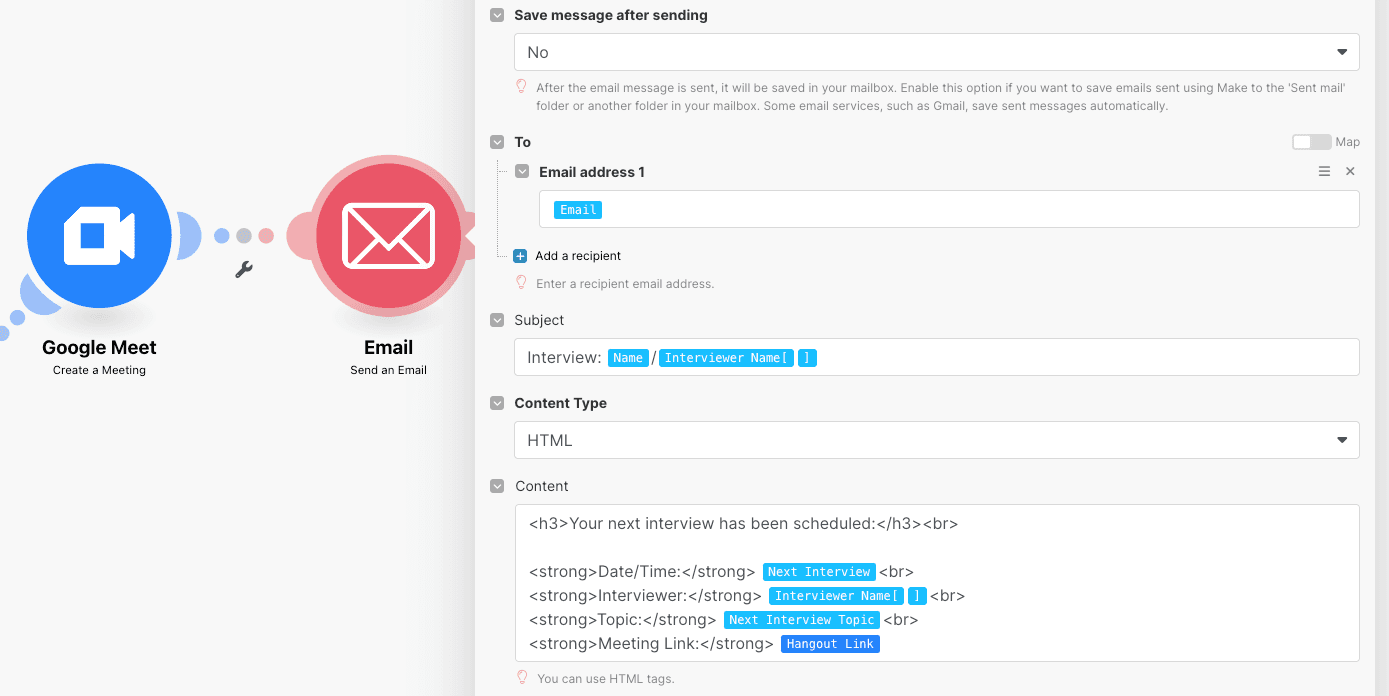Click the plus icon next to Add a recipient

(519, 255)
